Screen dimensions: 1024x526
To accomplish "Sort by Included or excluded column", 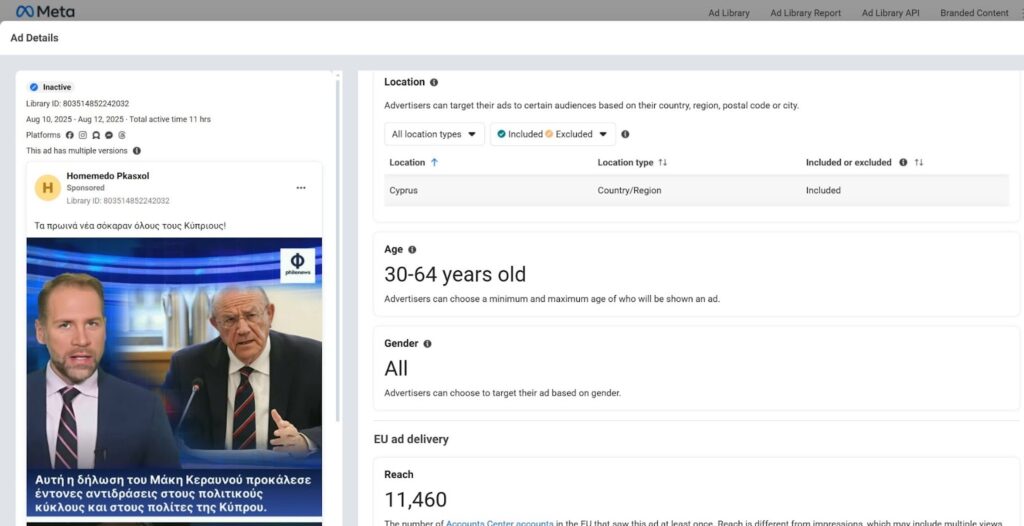I will (919, 162).
